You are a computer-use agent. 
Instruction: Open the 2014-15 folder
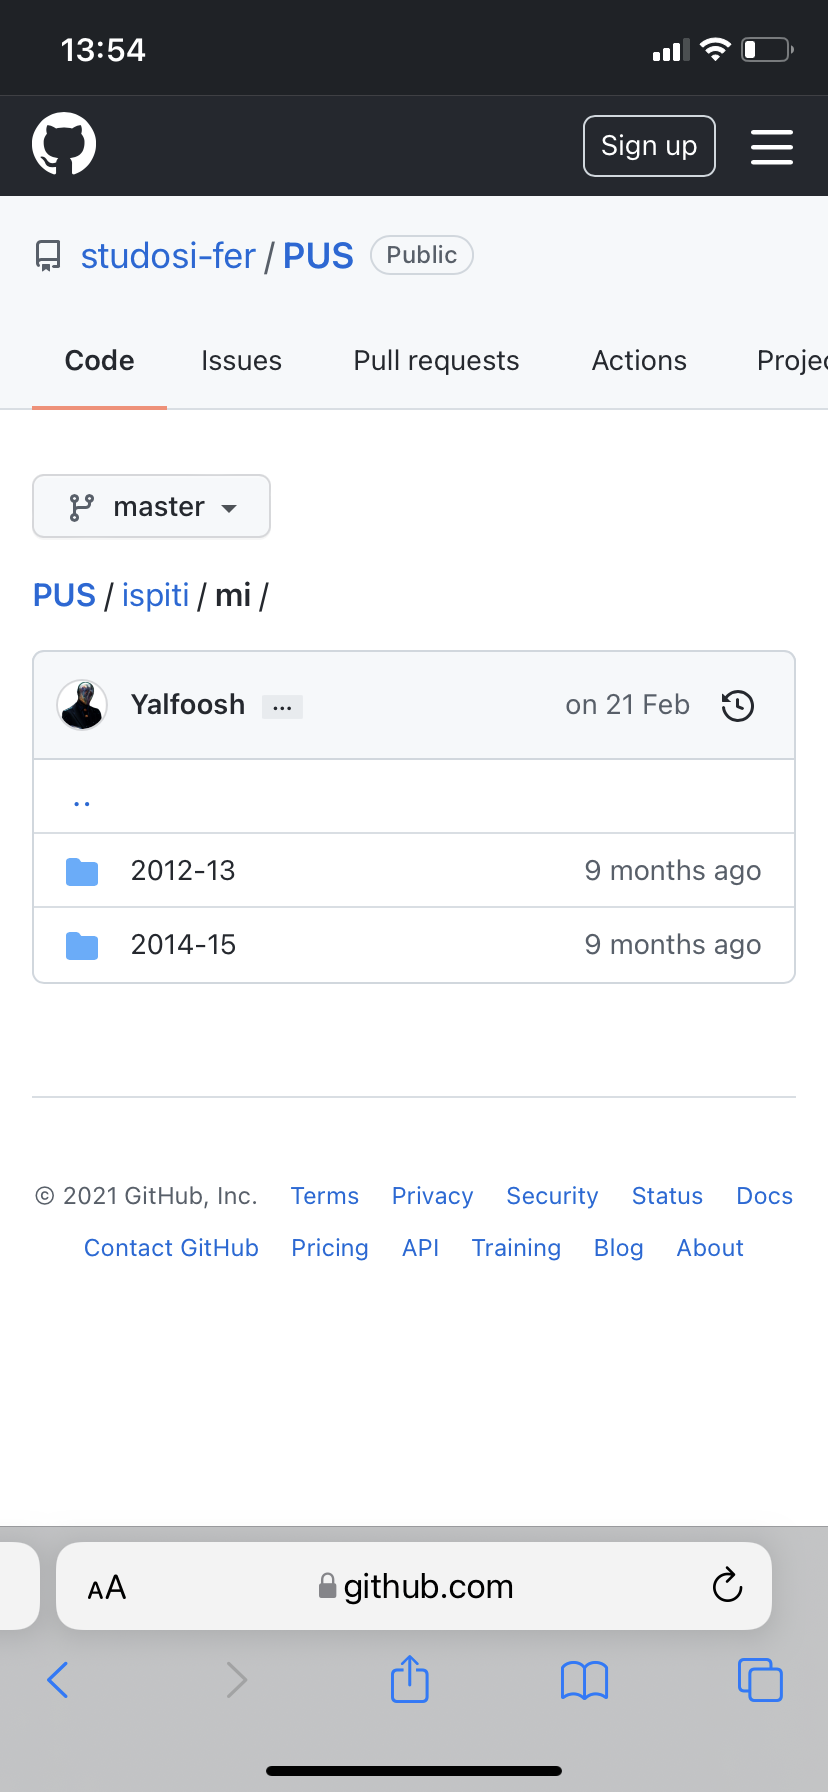tap(183, 944)
